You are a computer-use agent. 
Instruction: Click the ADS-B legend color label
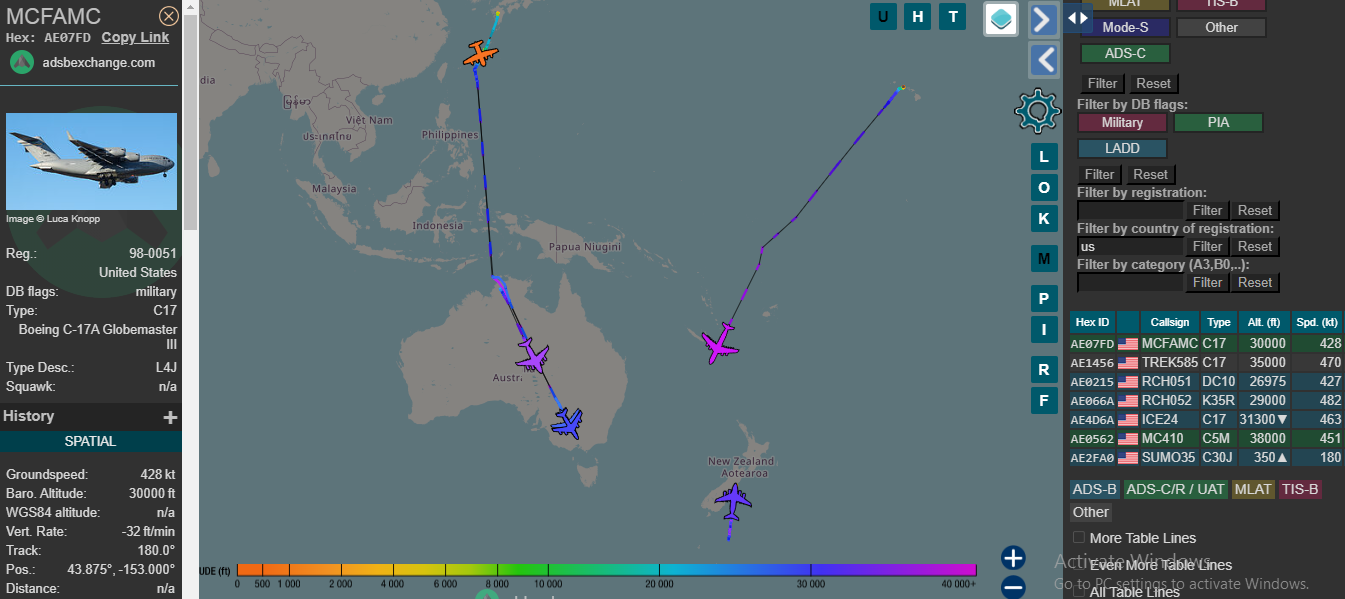(1094, 489)
